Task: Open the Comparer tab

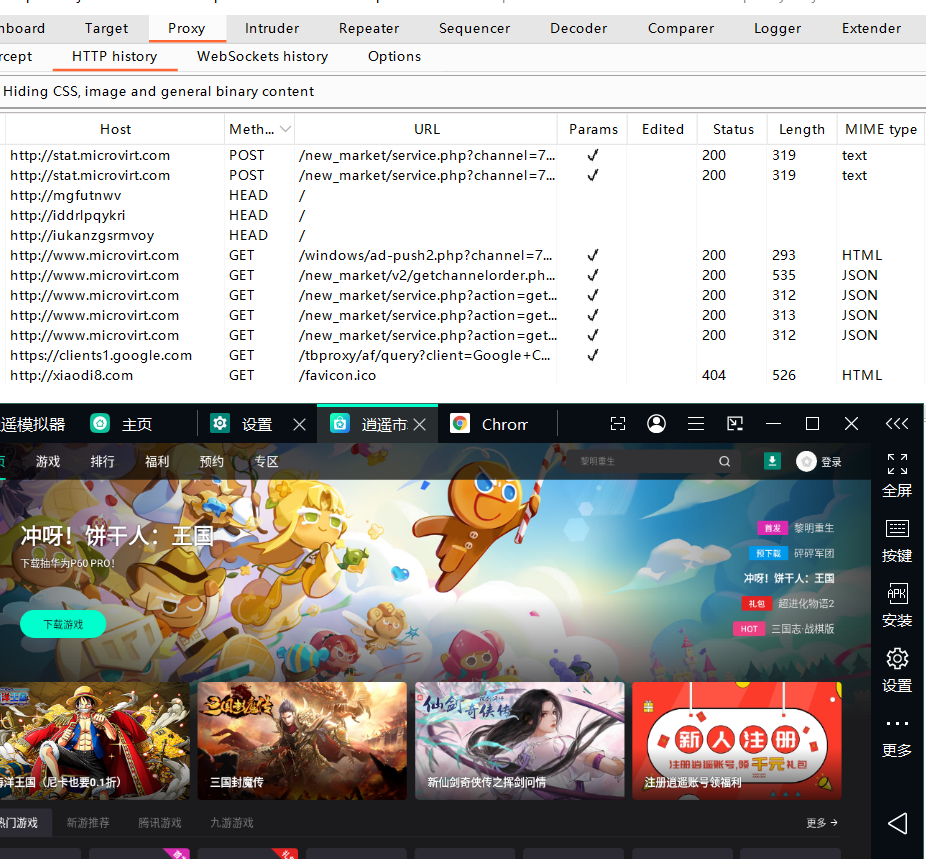Action: click(x=680, y=28)
